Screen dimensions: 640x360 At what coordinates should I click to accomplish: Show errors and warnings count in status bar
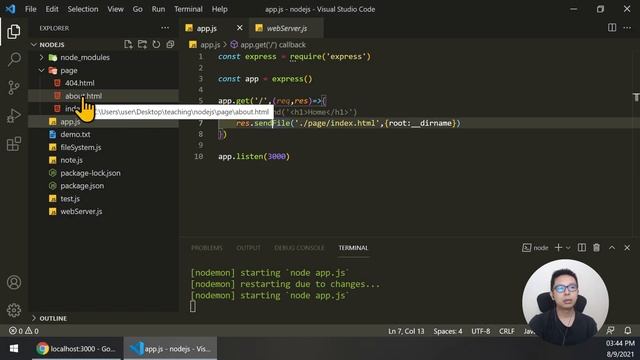click(x=24, y=331)
